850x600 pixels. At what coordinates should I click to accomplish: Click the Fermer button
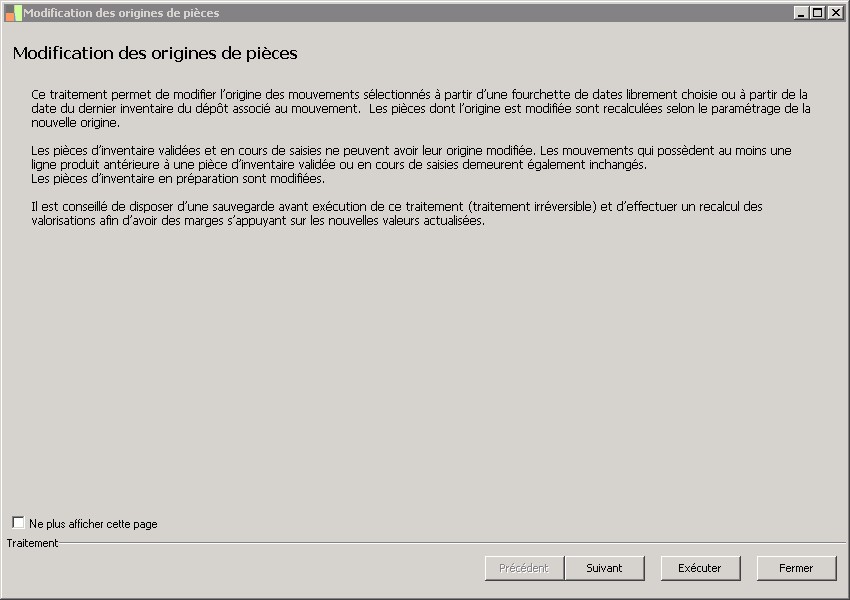pos(796,568)
